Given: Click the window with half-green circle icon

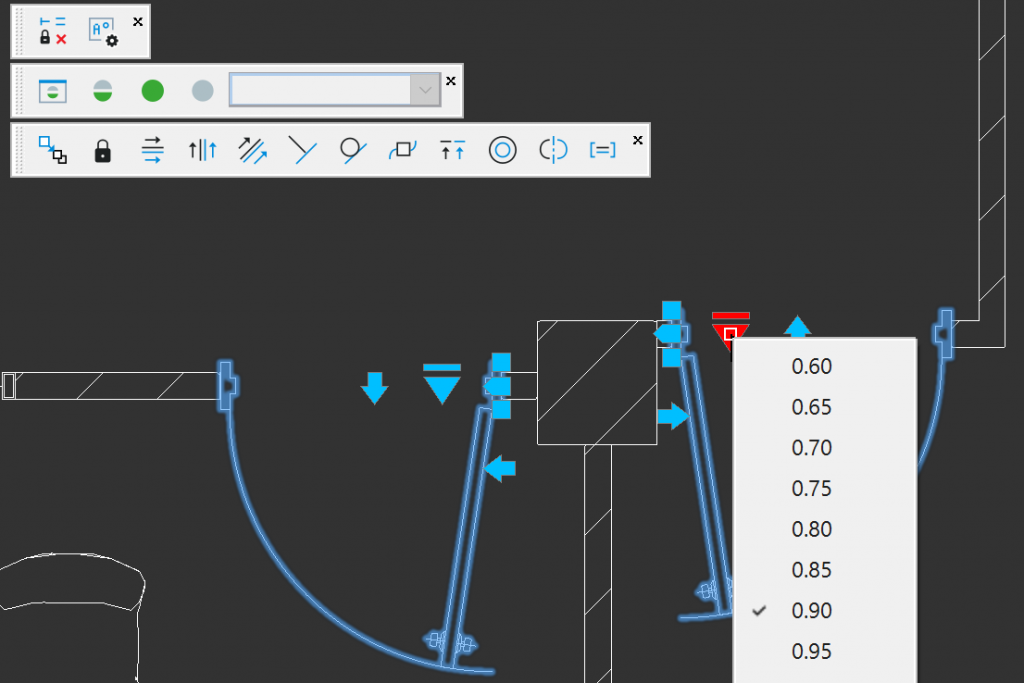Looking at the screenshot, I should [x=52, y=91].
